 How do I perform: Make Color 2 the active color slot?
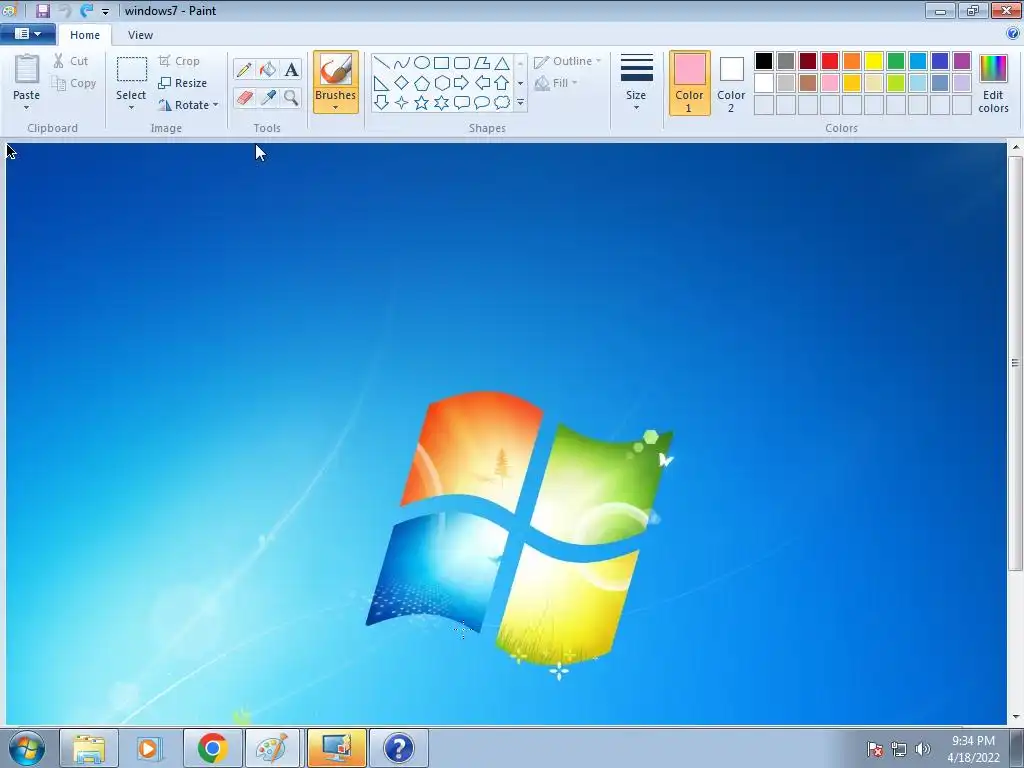pyautogui.click(x=731, y=83)
